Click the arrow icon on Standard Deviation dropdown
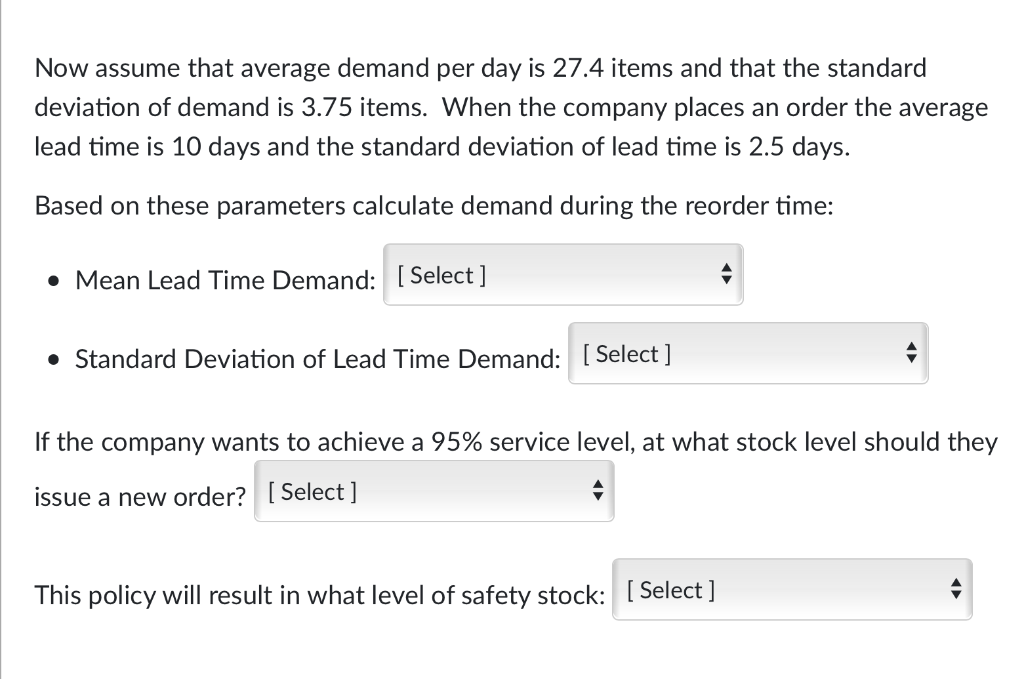The image size is (1024, 679). click(x=911, y=352)
